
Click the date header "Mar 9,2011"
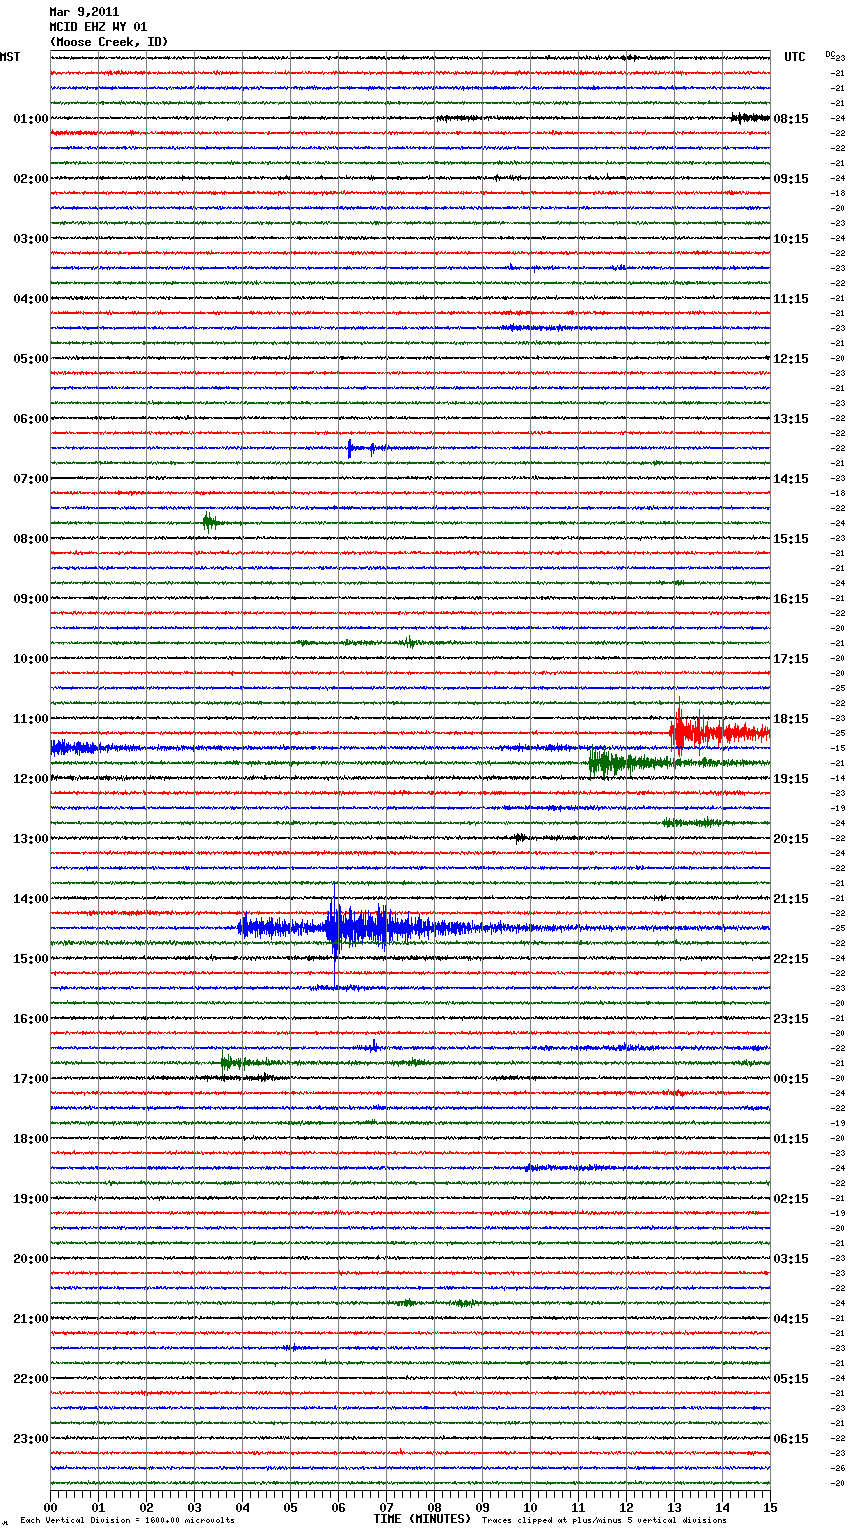[84, 12]
